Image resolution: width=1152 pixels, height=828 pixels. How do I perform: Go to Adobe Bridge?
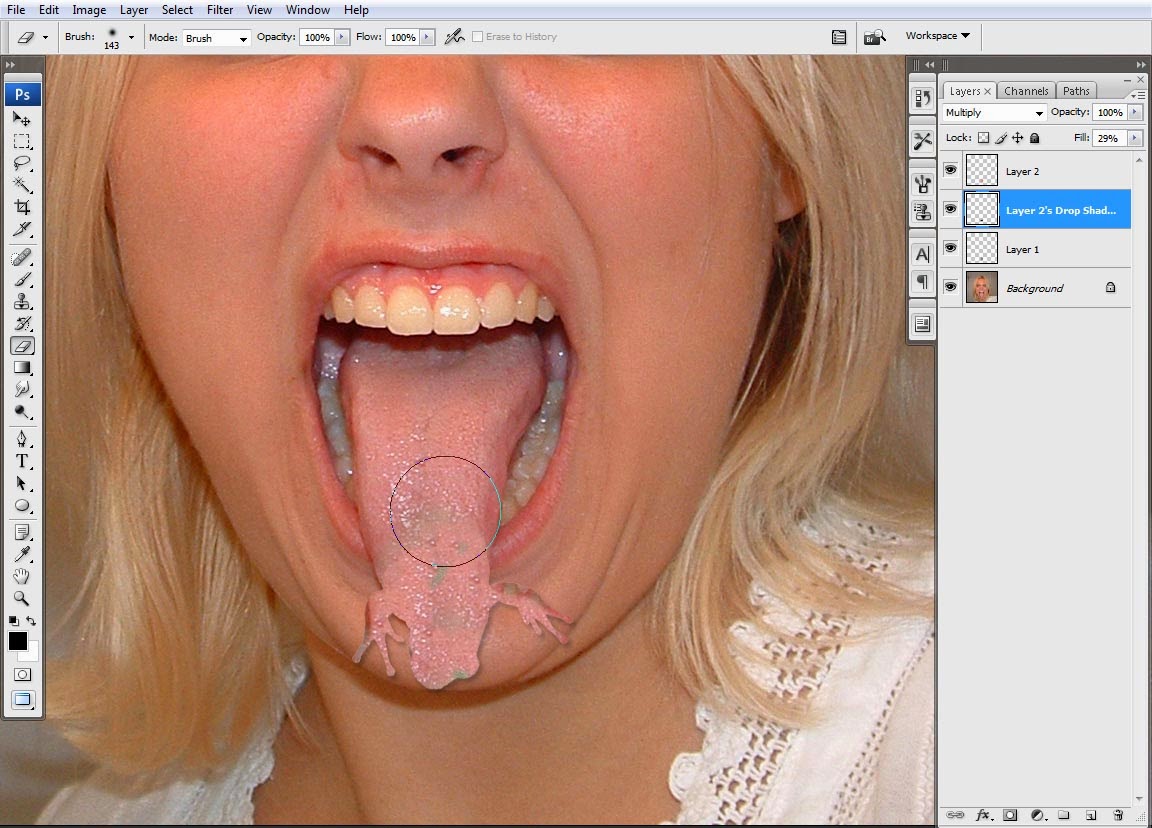[x=874, y=37]
